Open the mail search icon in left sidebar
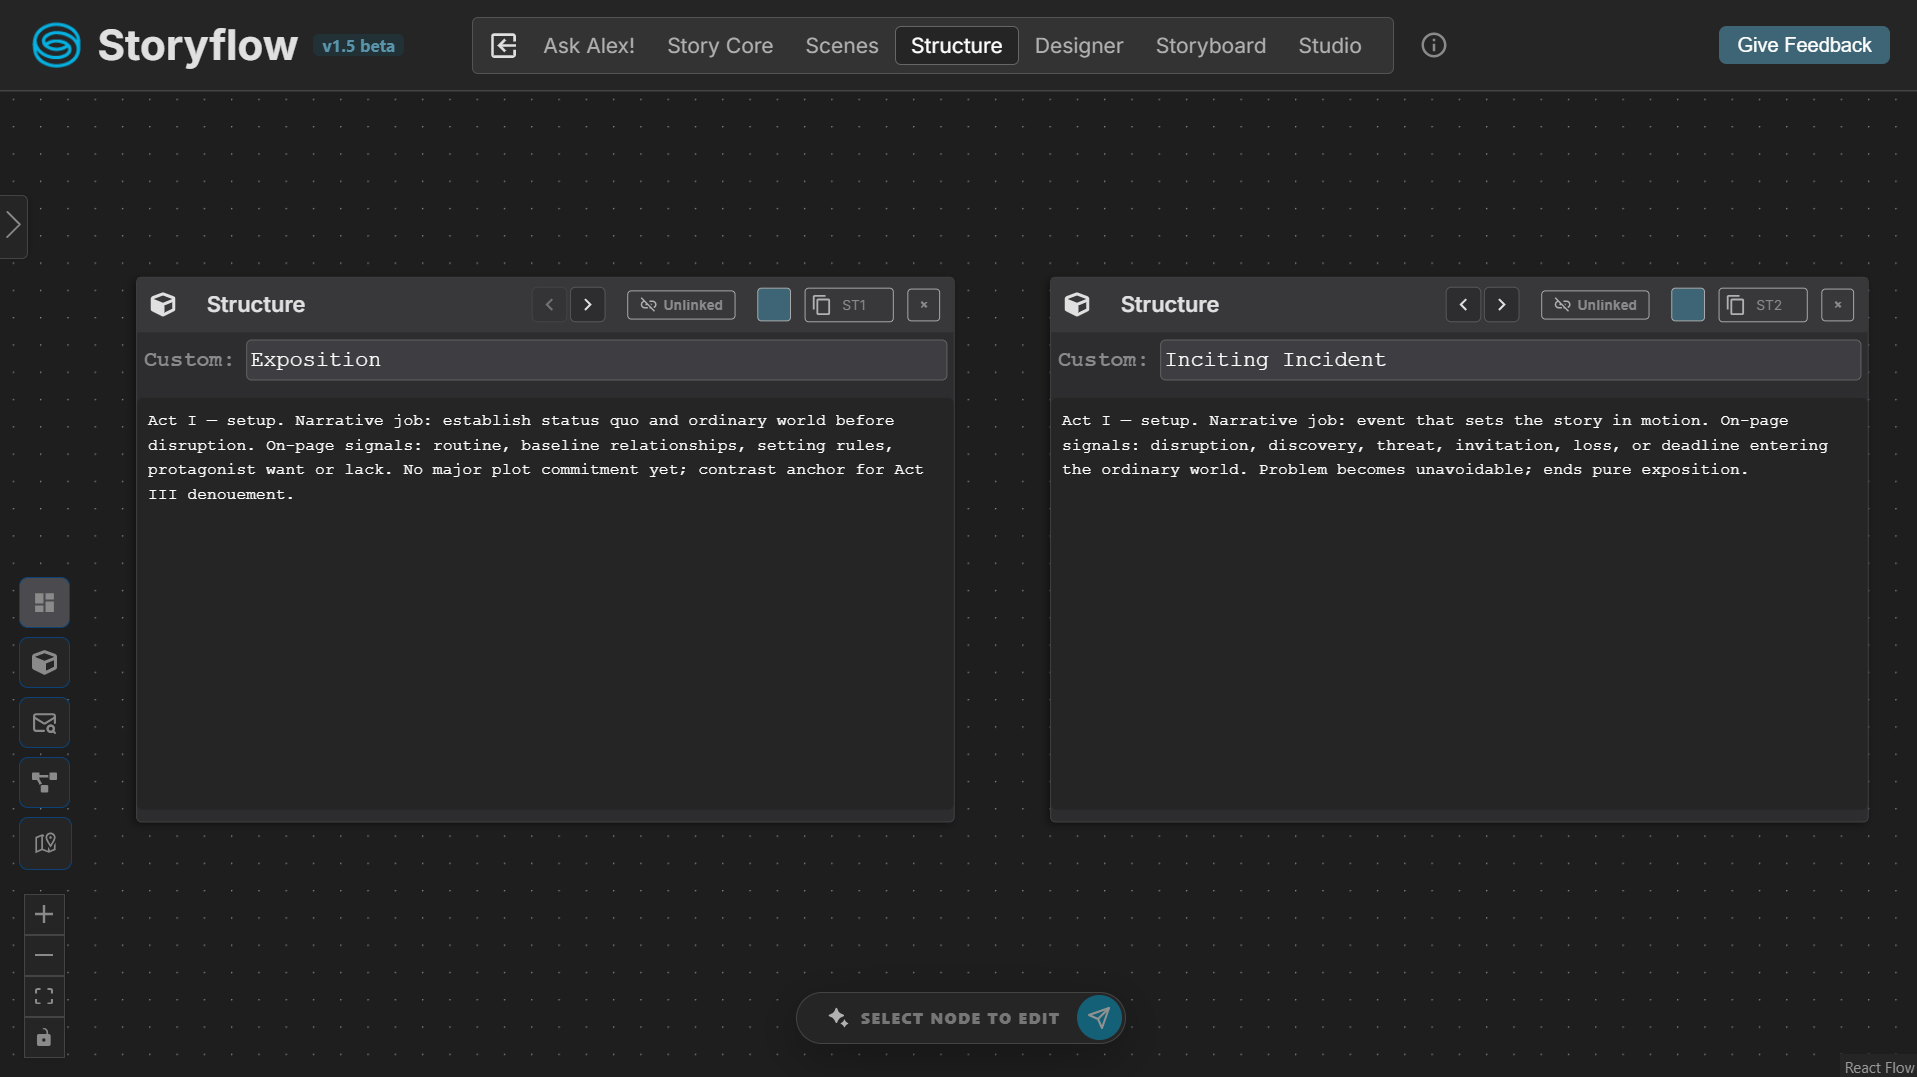 tap(45, 723)
